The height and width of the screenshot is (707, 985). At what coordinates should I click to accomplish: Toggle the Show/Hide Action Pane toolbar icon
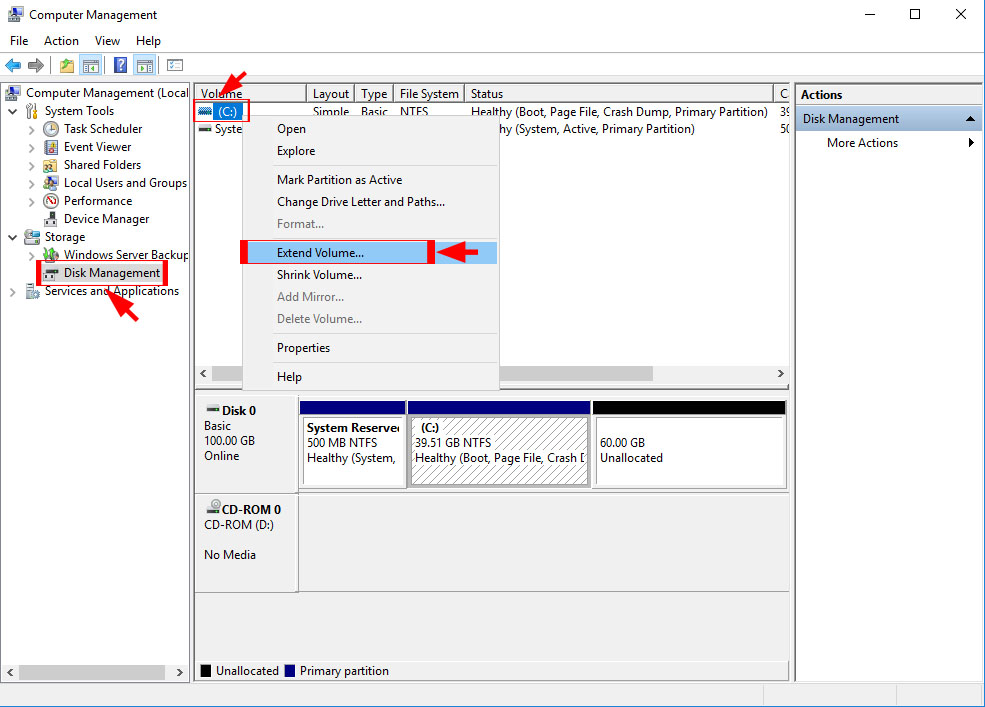[x=145, y=65]
